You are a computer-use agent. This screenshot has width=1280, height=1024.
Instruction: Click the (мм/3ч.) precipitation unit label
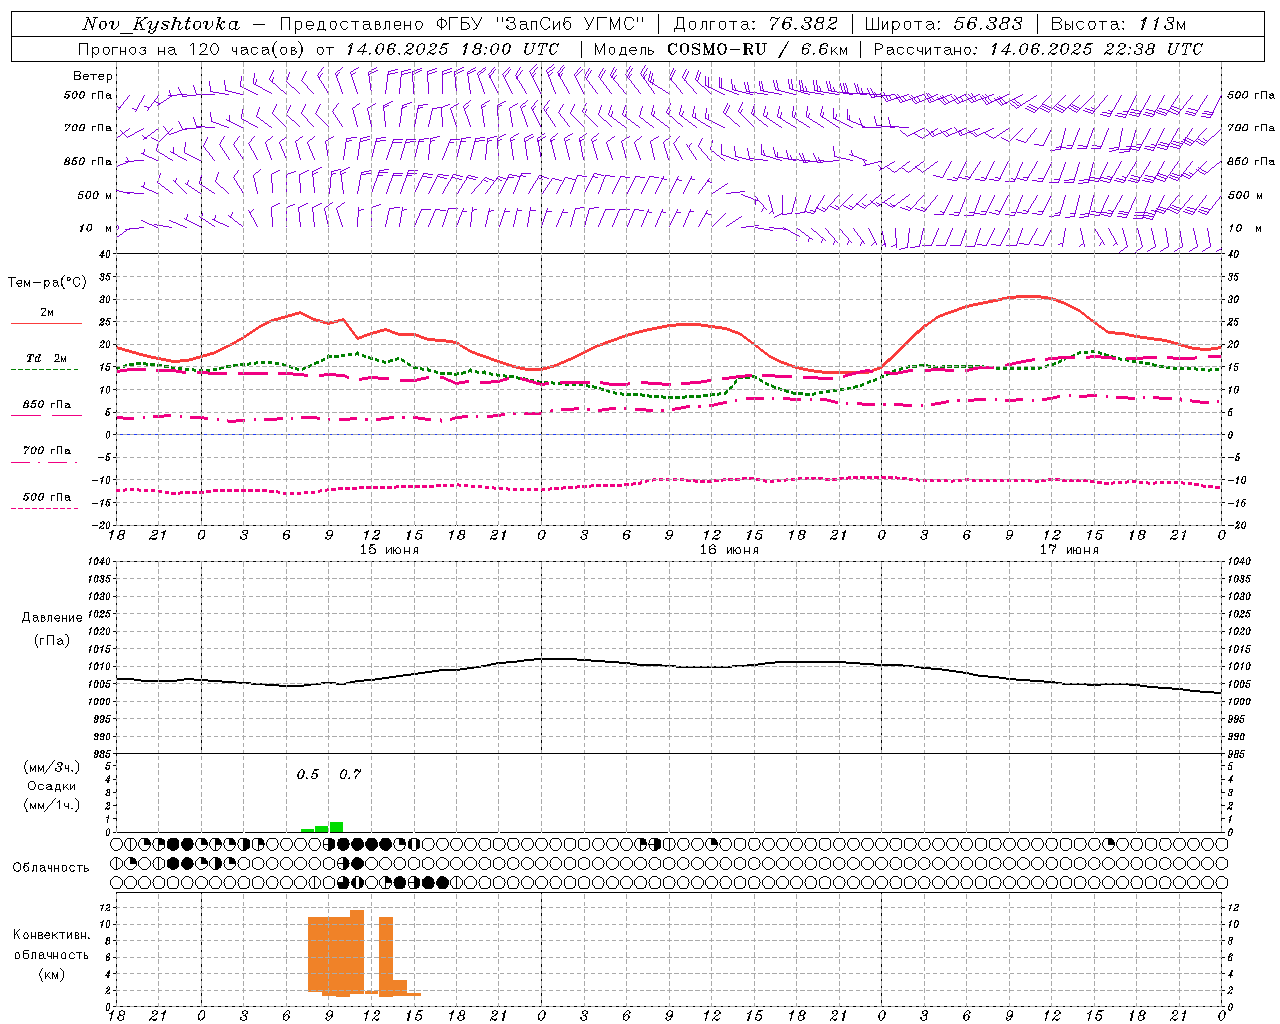52,767
